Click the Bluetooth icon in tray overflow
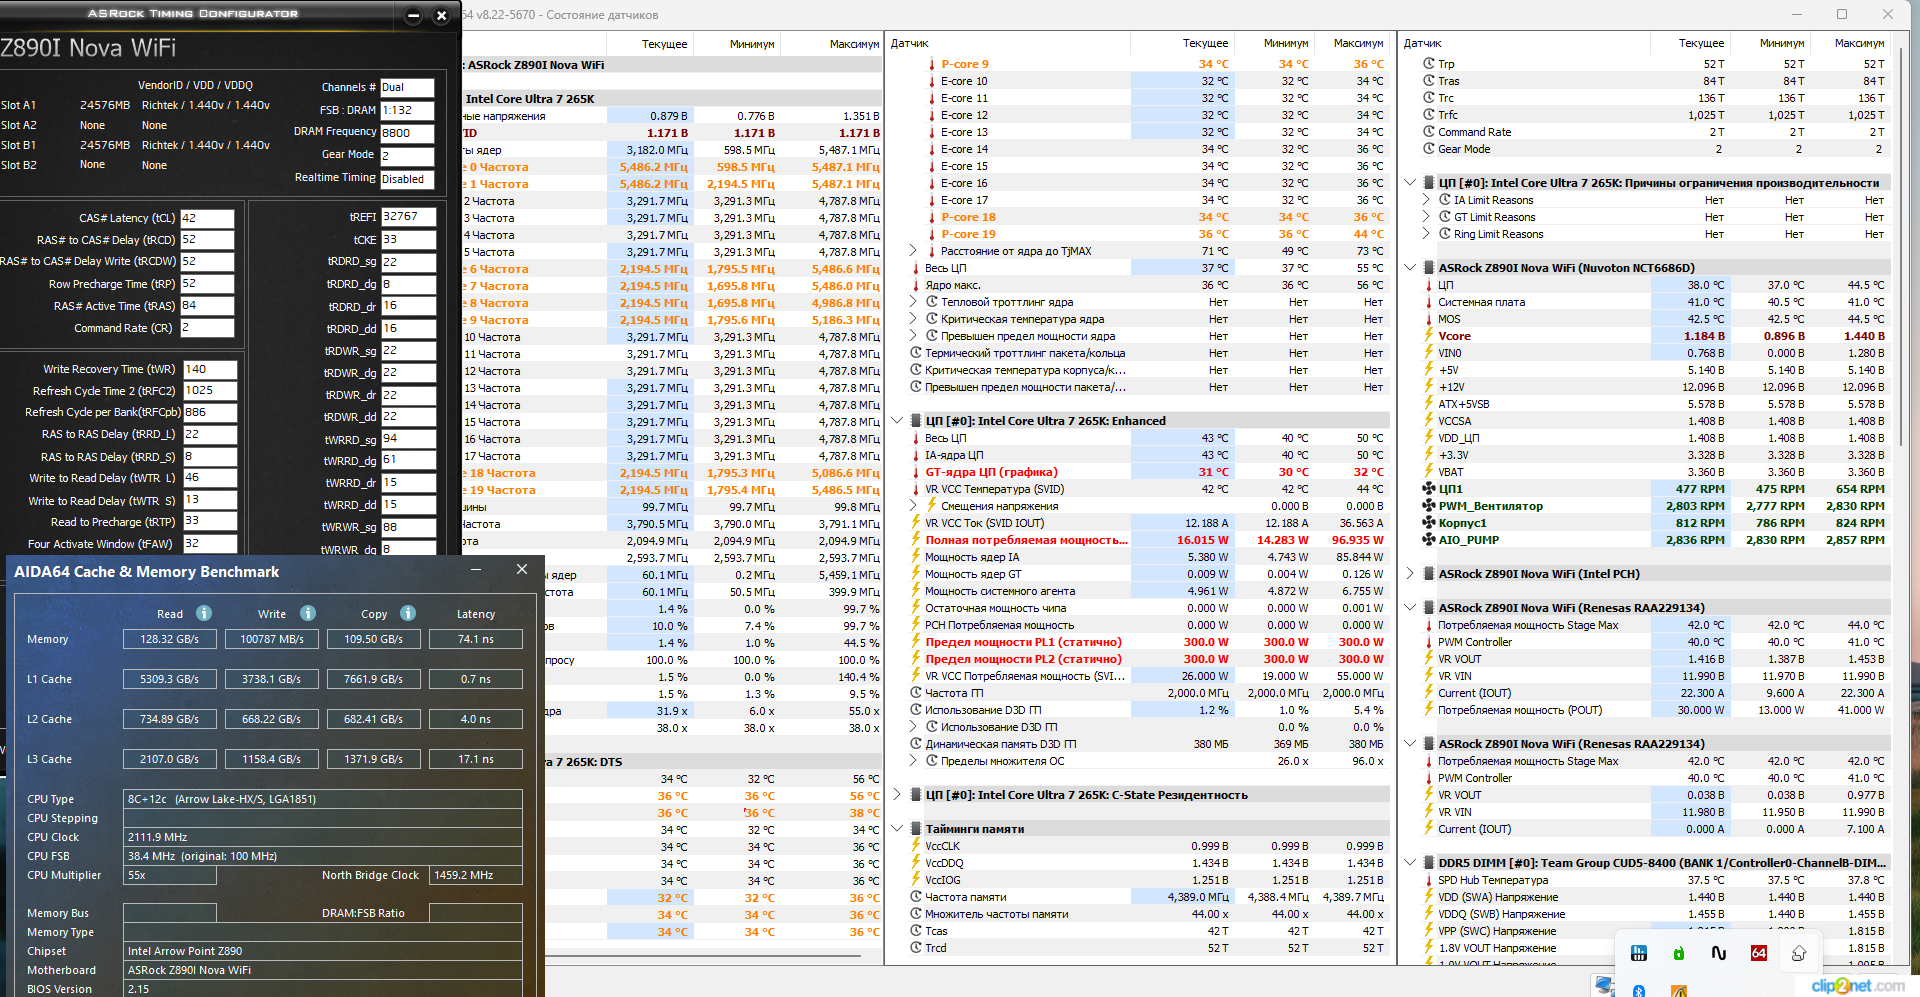 [x=1639, y=990]
